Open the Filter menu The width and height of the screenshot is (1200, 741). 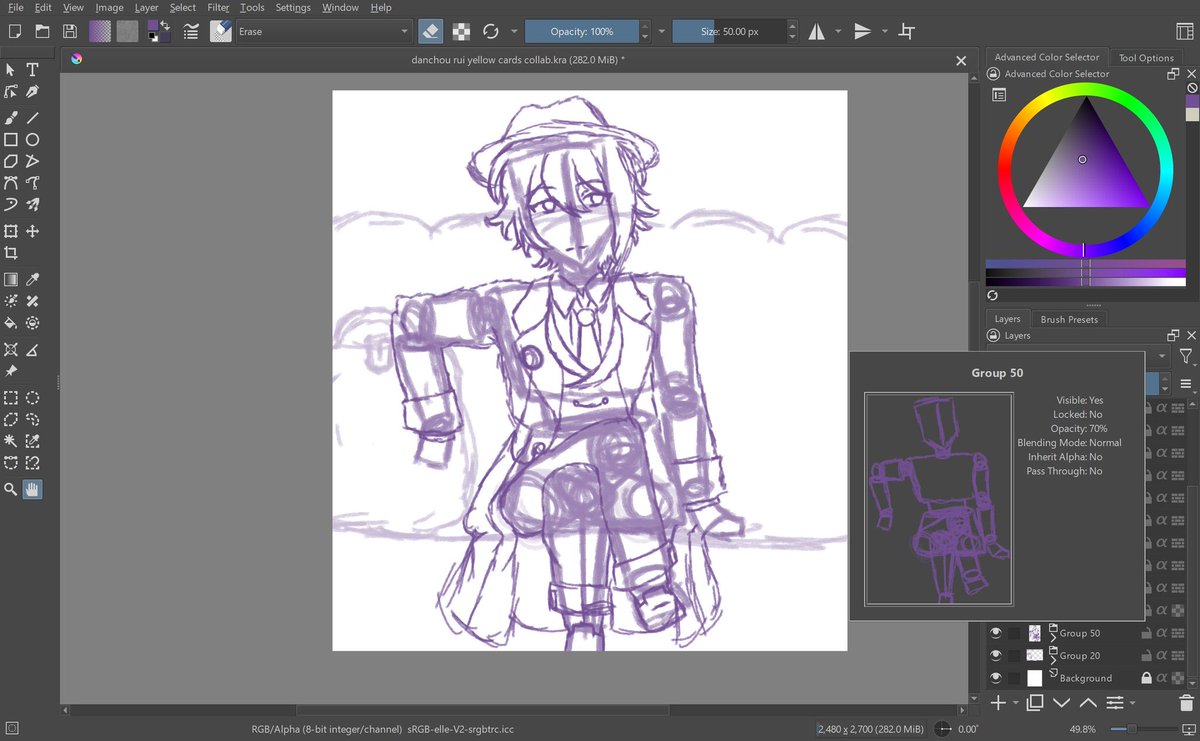coord(218,7)
